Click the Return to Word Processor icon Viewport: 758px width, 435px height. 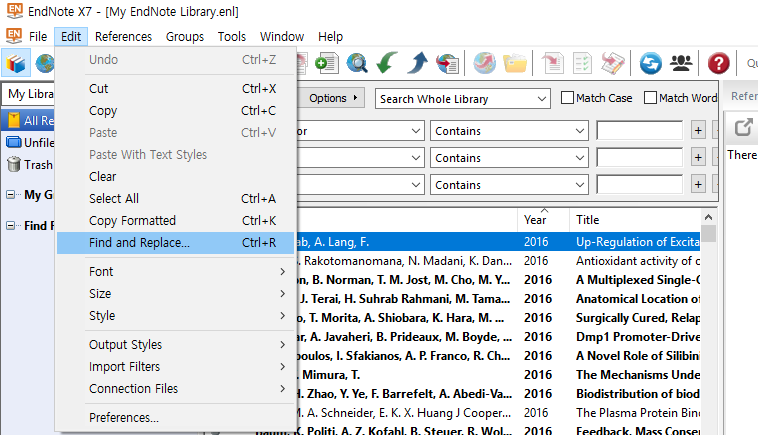tap(612, 63)
